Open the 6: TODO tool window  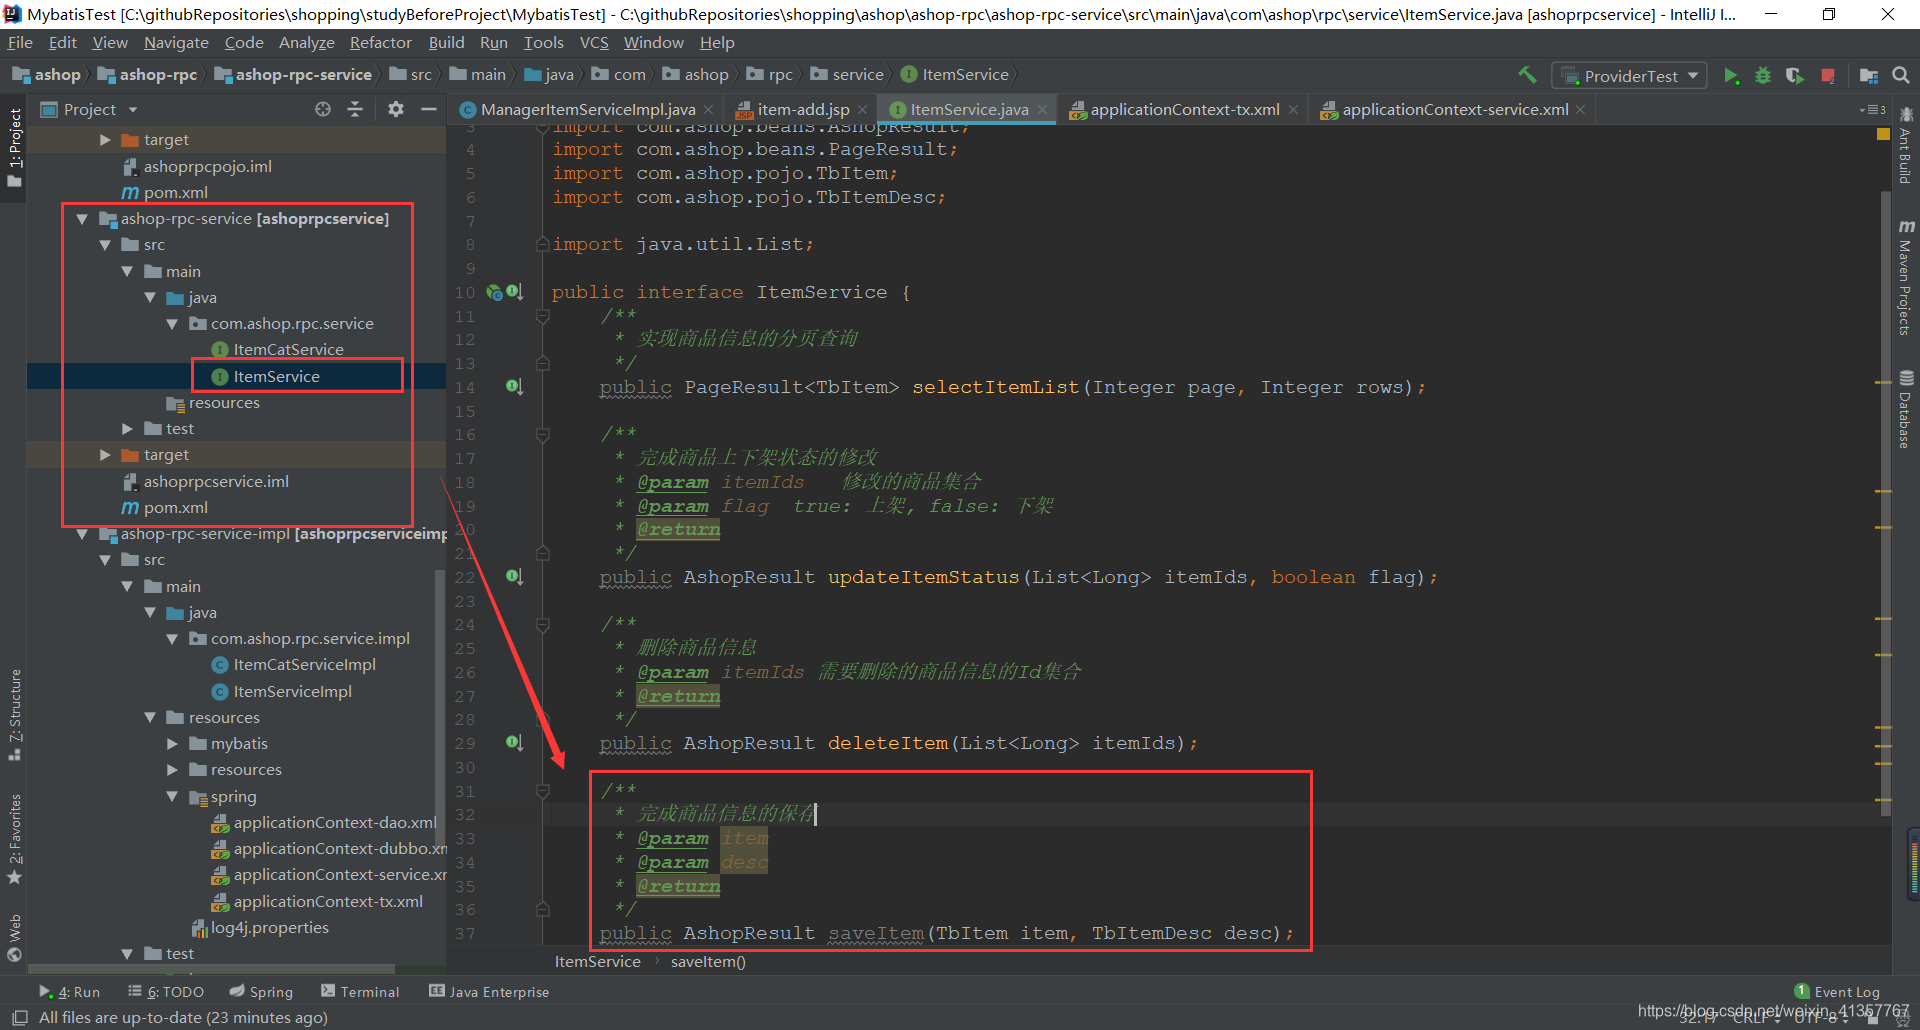click(x=166, y=992)
